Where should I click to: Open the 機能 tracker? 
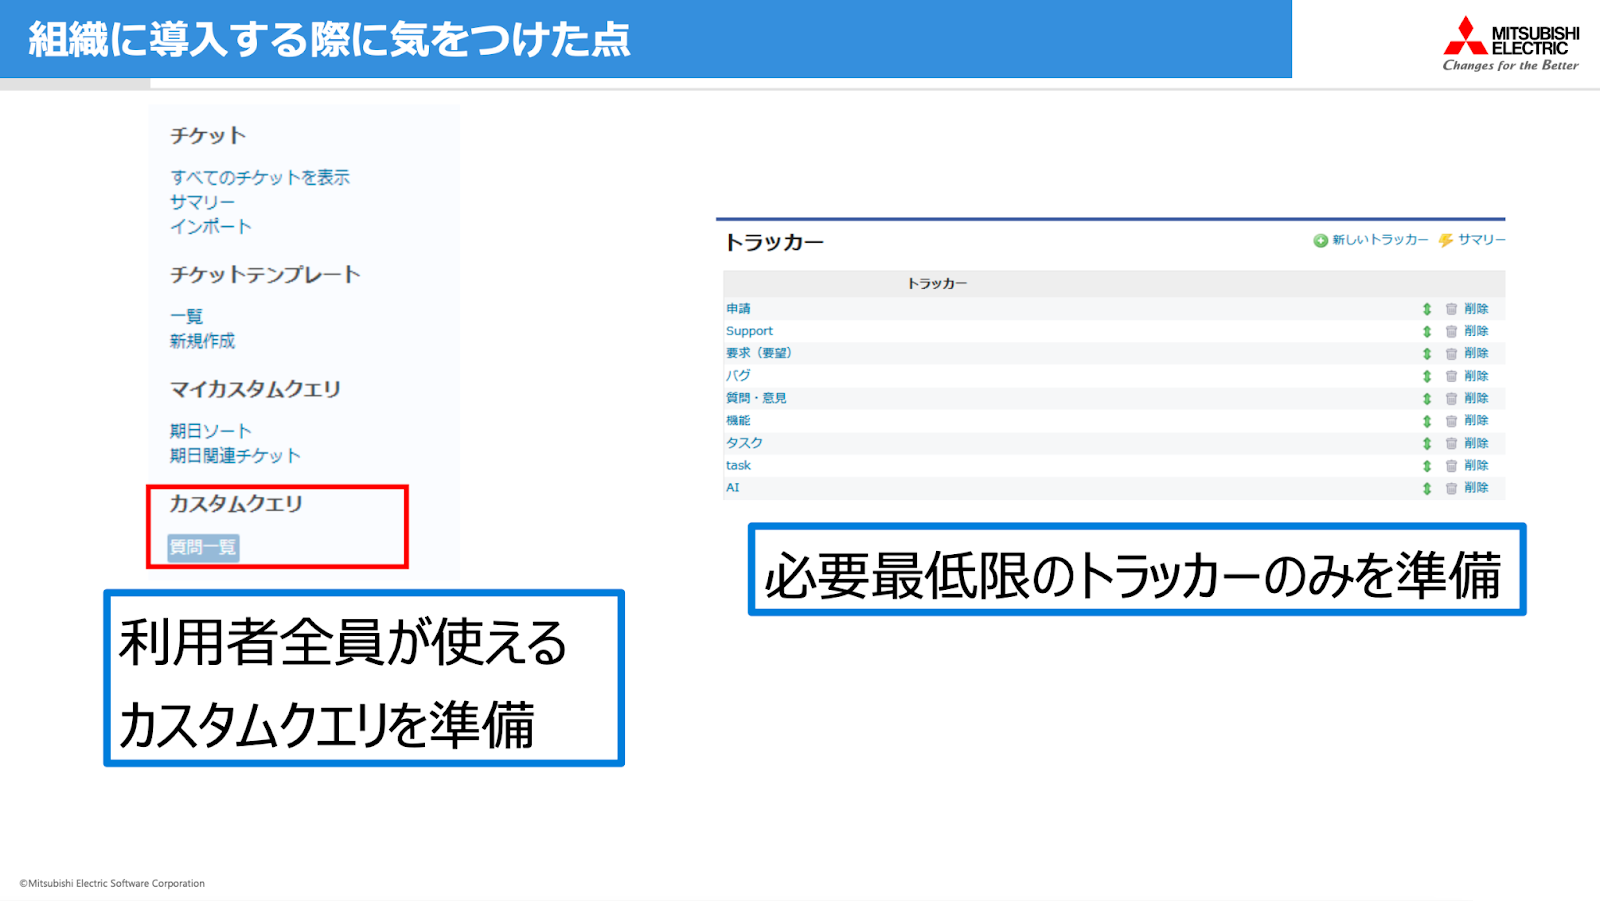pyautogui.click(x=738, y=421)
